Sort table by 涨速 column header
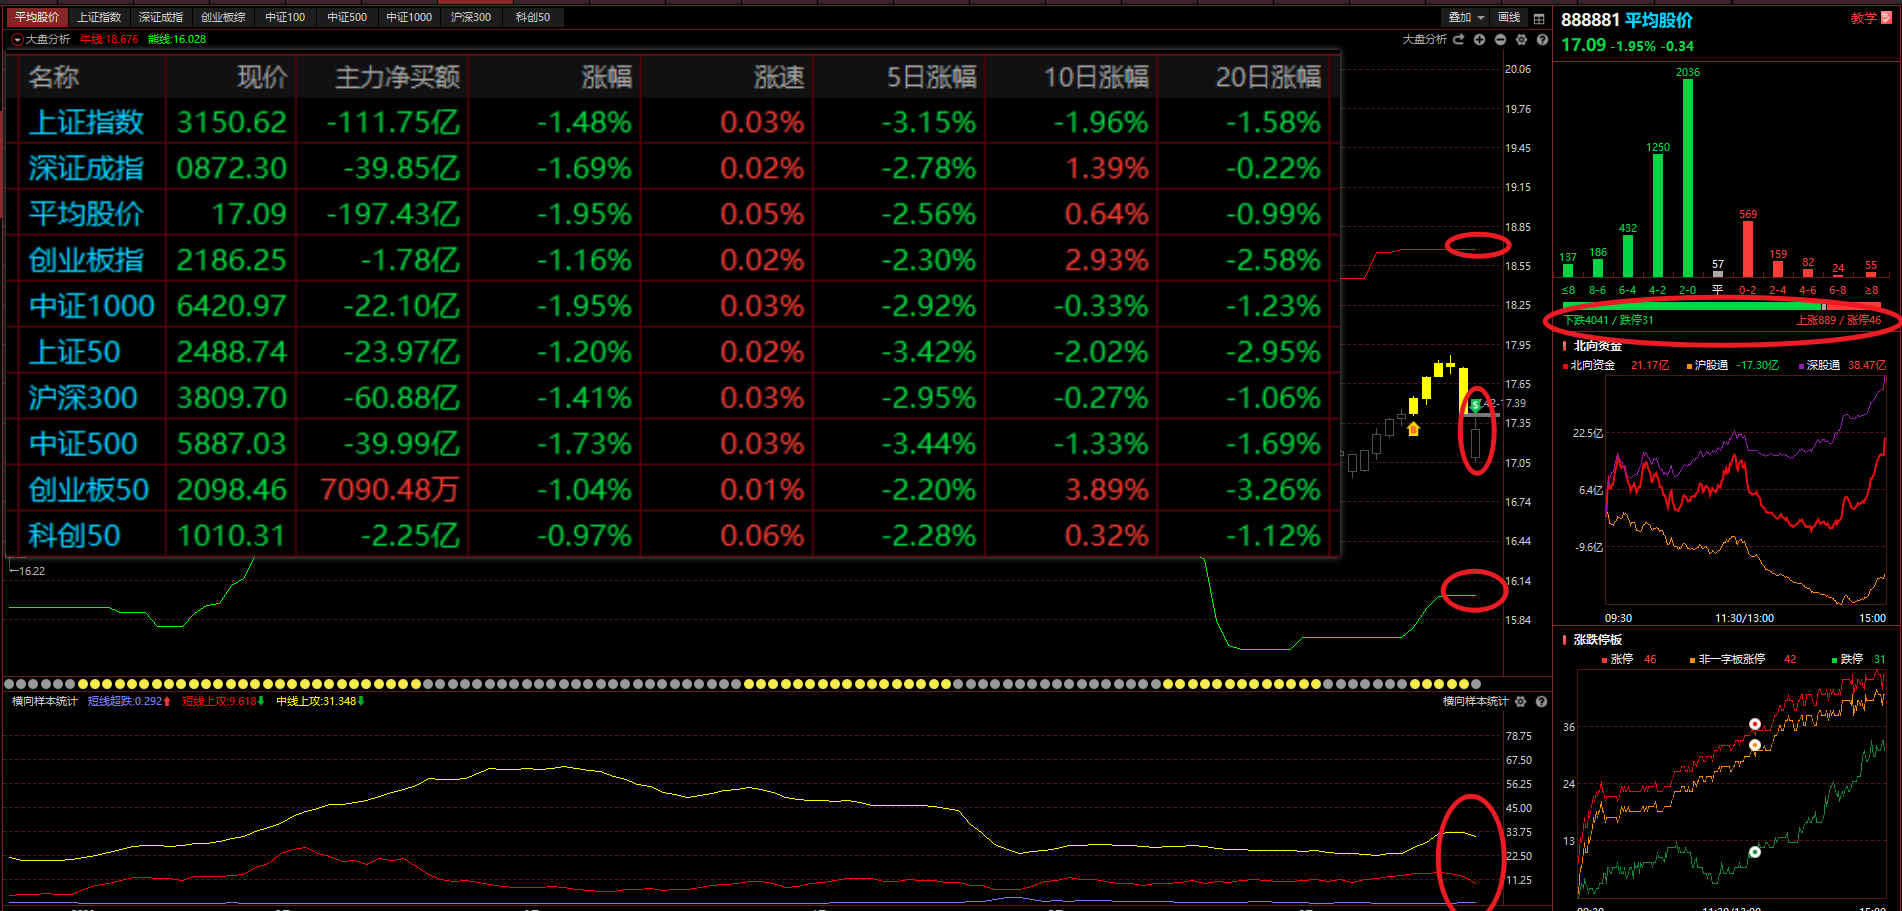The height and width of the screenshot is (911, 1902). 779,77
